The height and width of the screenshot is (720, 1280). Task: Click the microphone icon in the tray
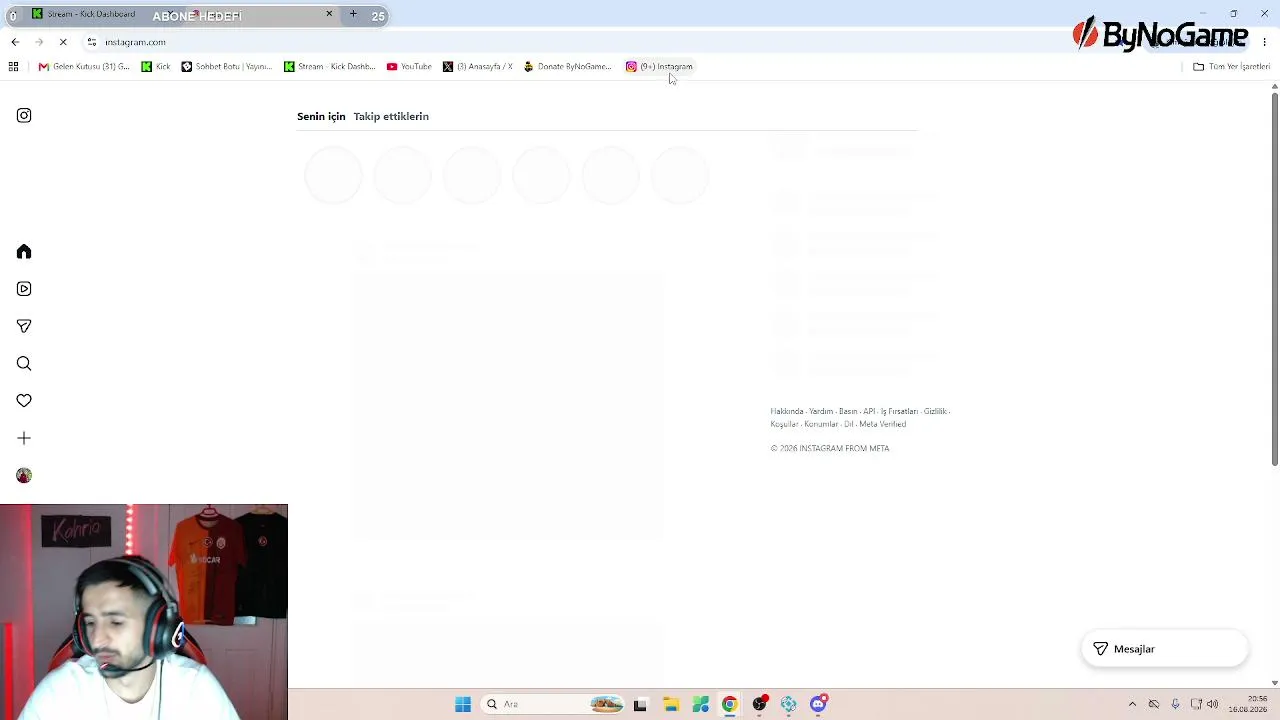coord(1175,704)
